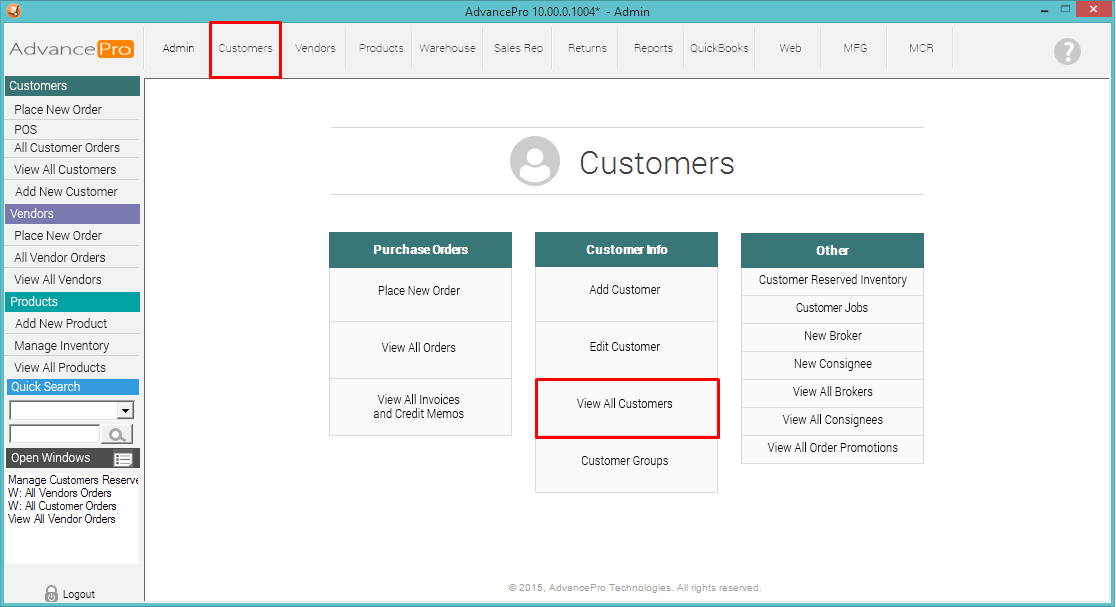
Task: Switch to W: All Customer Orders window
Action: (62, 506)
